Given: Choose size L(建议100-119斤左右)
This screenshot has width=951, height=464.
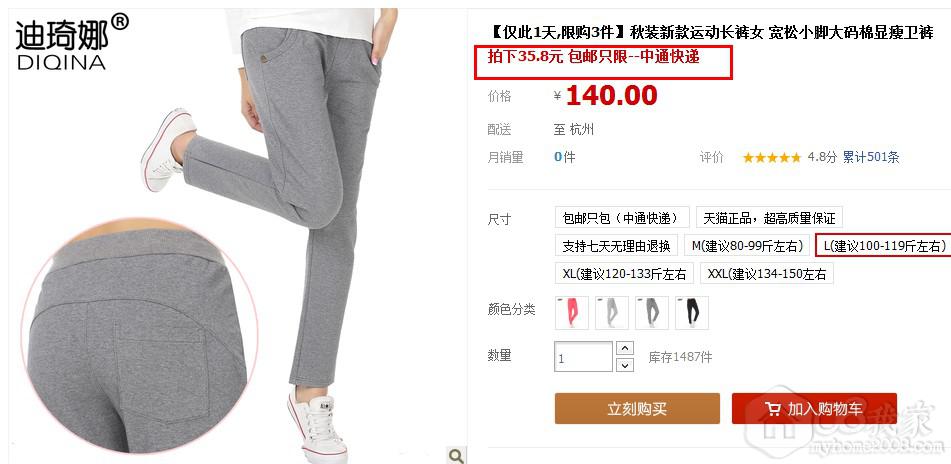Looking at the screenshot, I should (x=884, y=246).
